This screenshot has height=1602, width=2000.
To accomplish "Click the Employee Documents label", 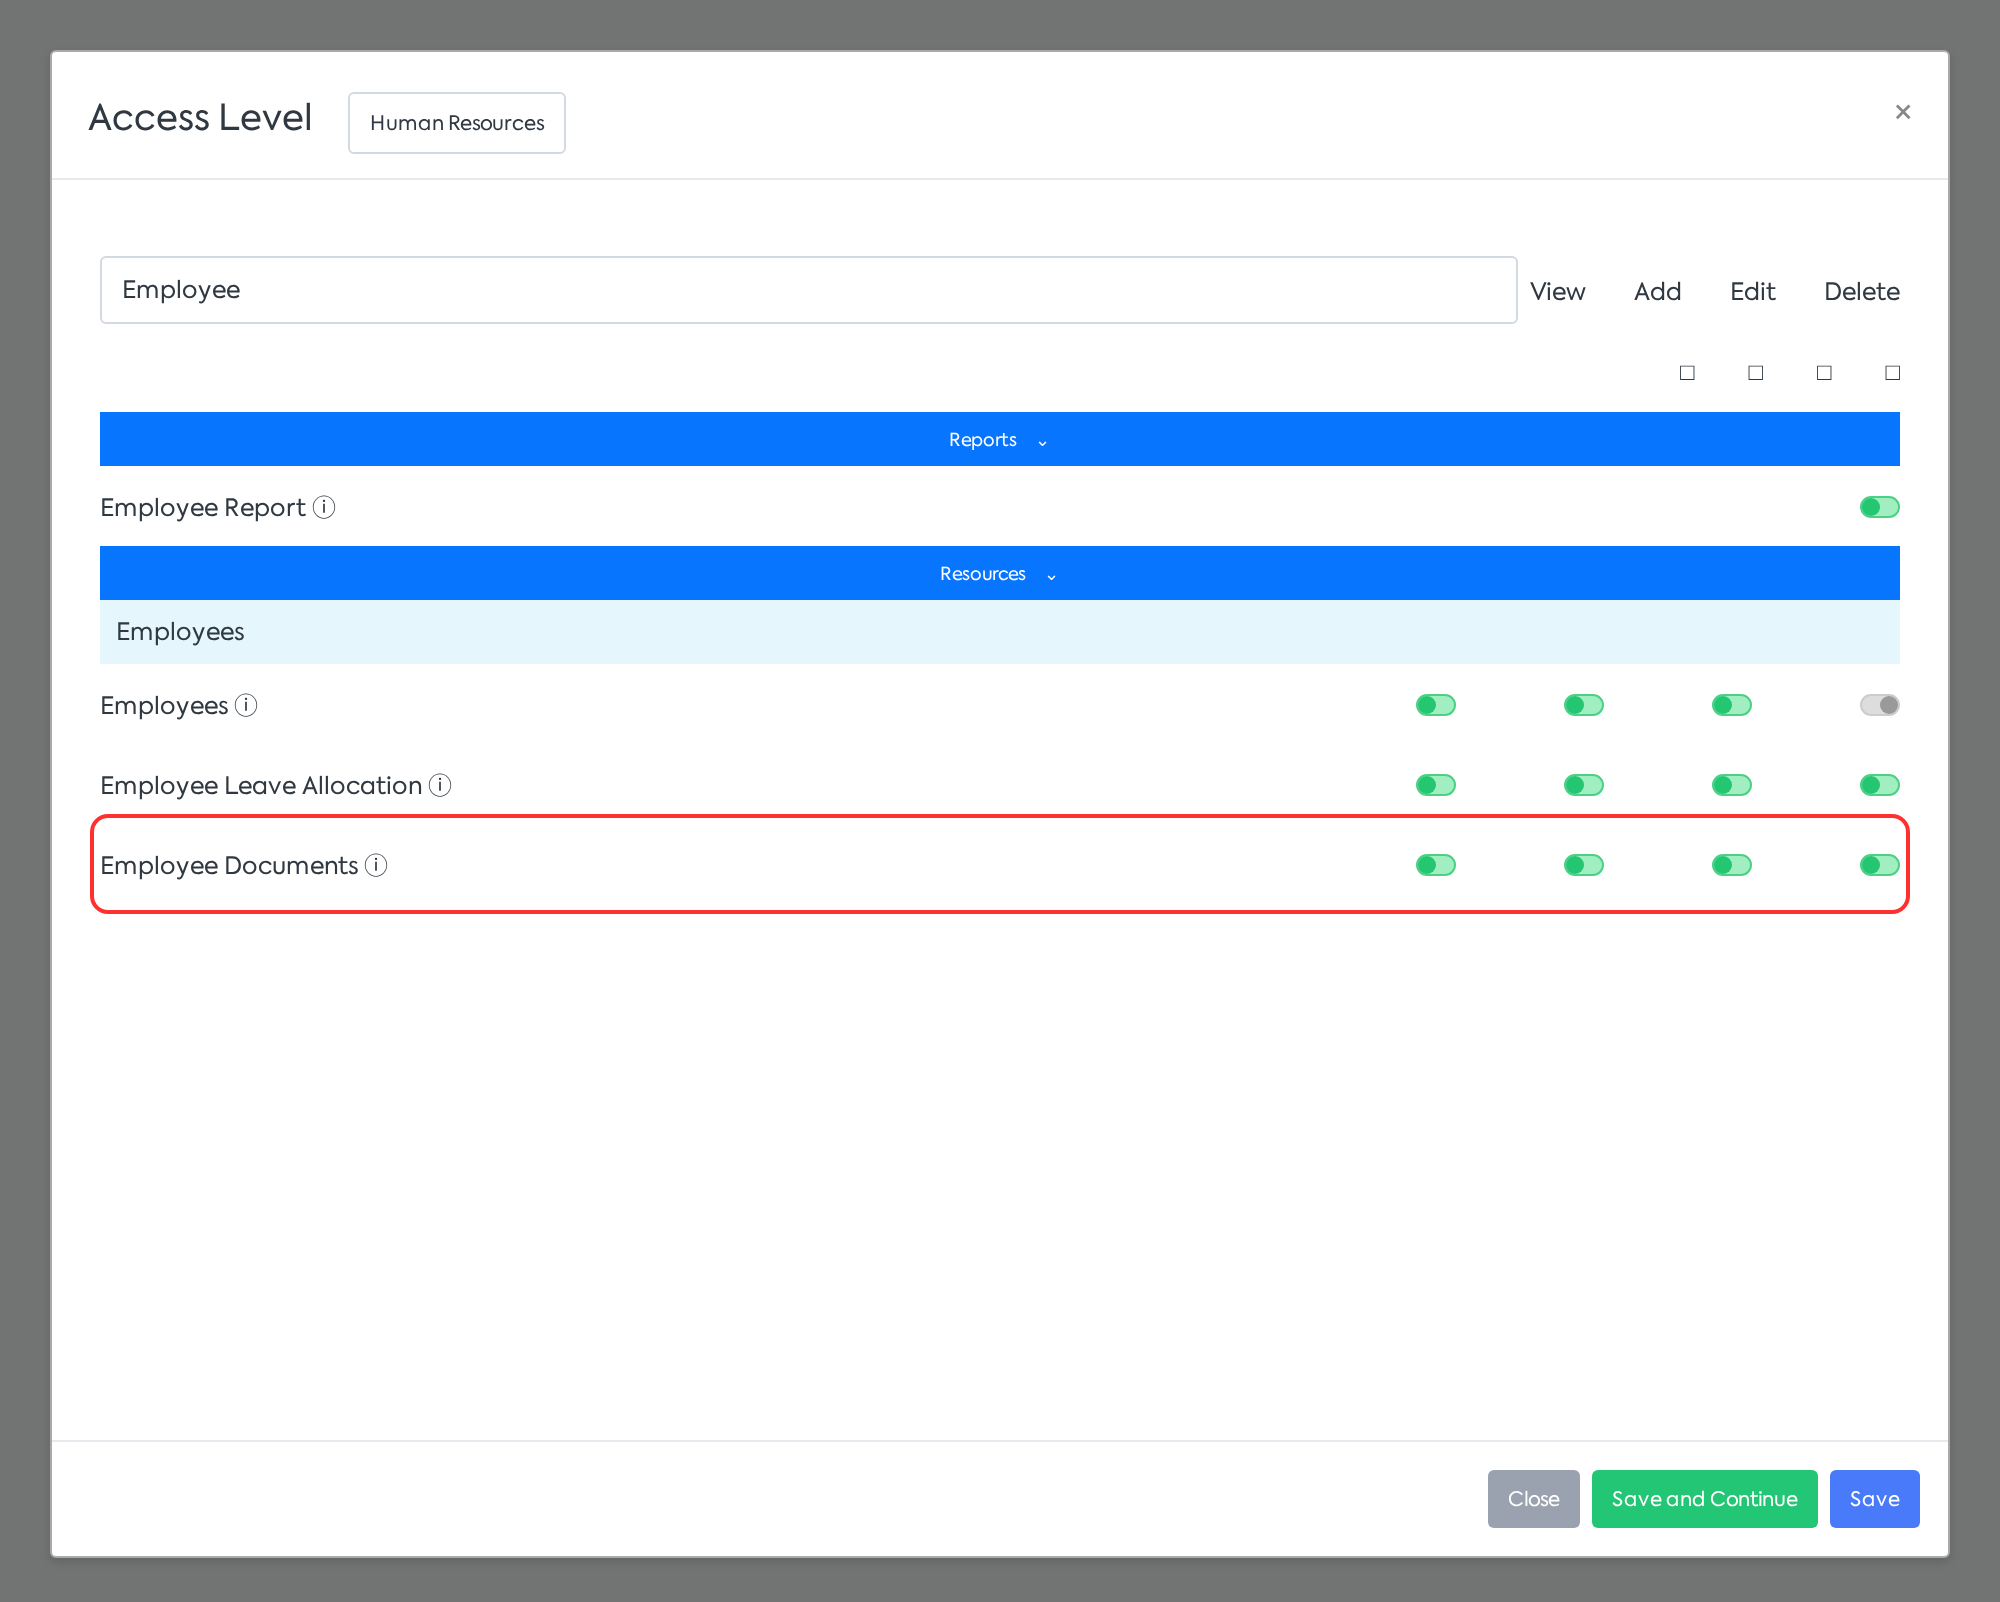I will (229, 865).
